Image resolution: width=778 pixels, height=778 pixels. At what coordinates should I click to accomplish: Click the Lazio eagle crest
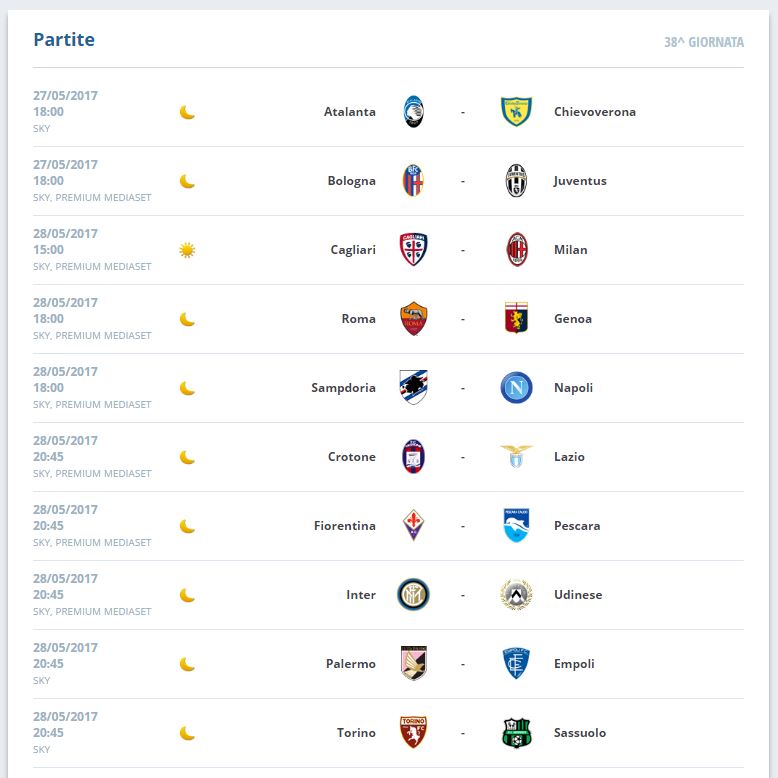point(516,456)
